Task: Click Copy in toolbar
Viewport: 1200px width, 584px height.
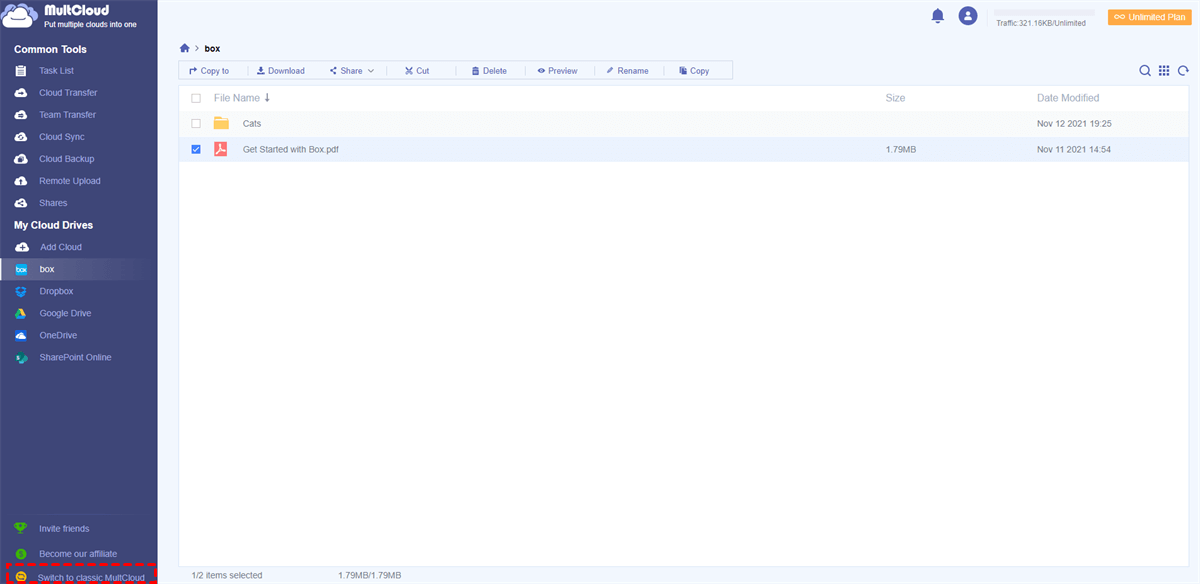Action: tap(694, 71)
